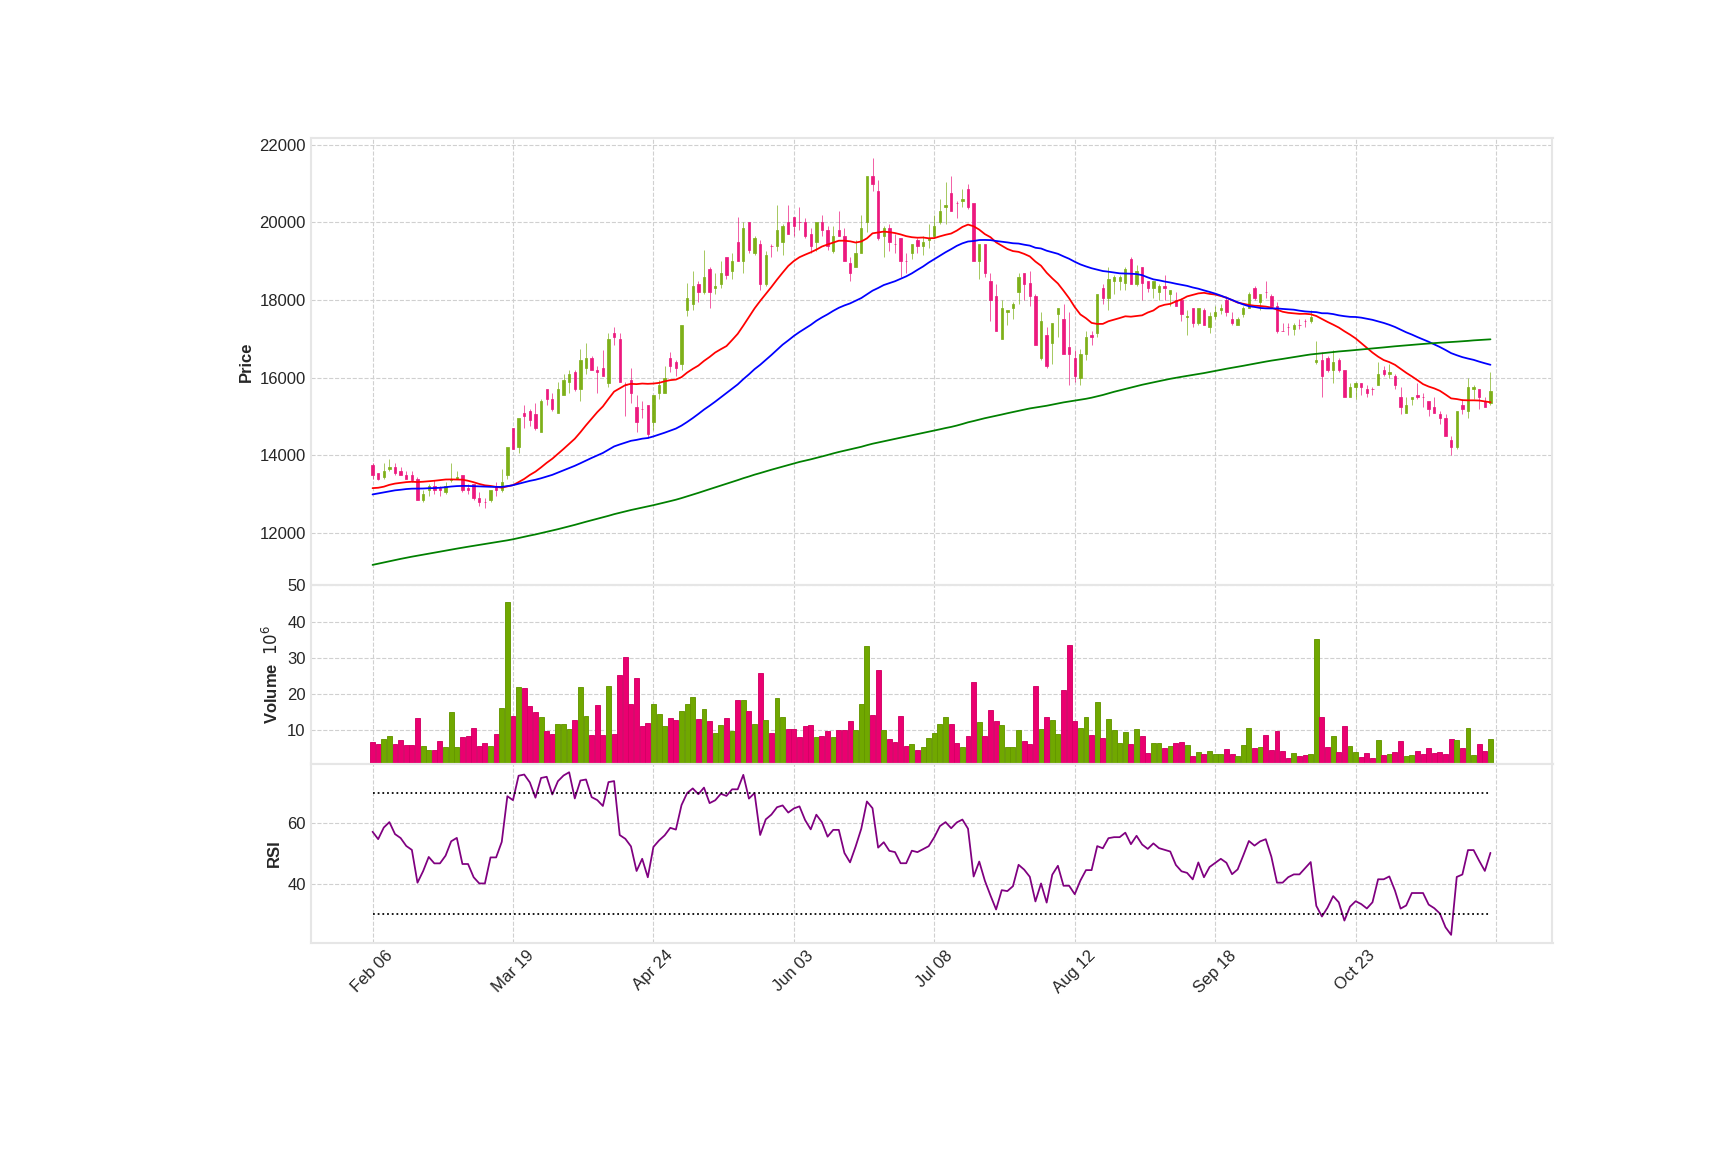This screenshot has height=1150, width=1725.
Task: Click the volume axis label 10
Action: click(296, 731)
